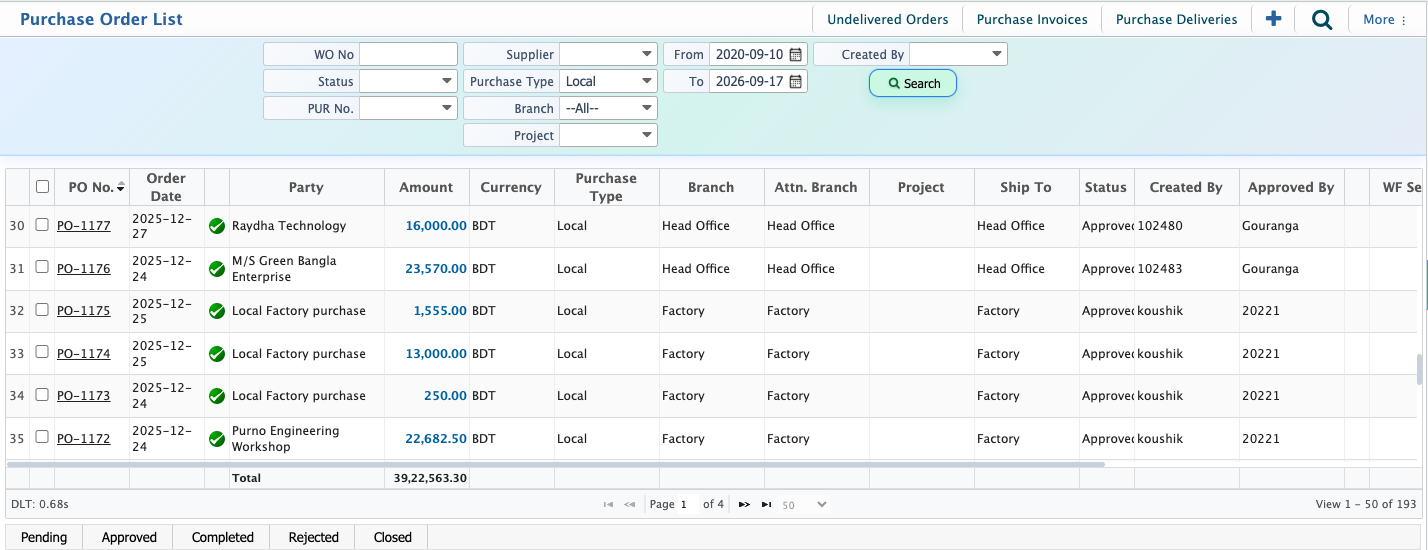Check the box for PO-1176
The image size is (1428, 550).
(42, 267)
